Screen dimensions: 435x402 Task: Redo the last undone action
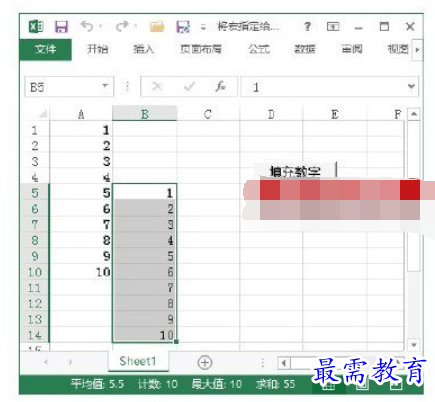[122, 26]
